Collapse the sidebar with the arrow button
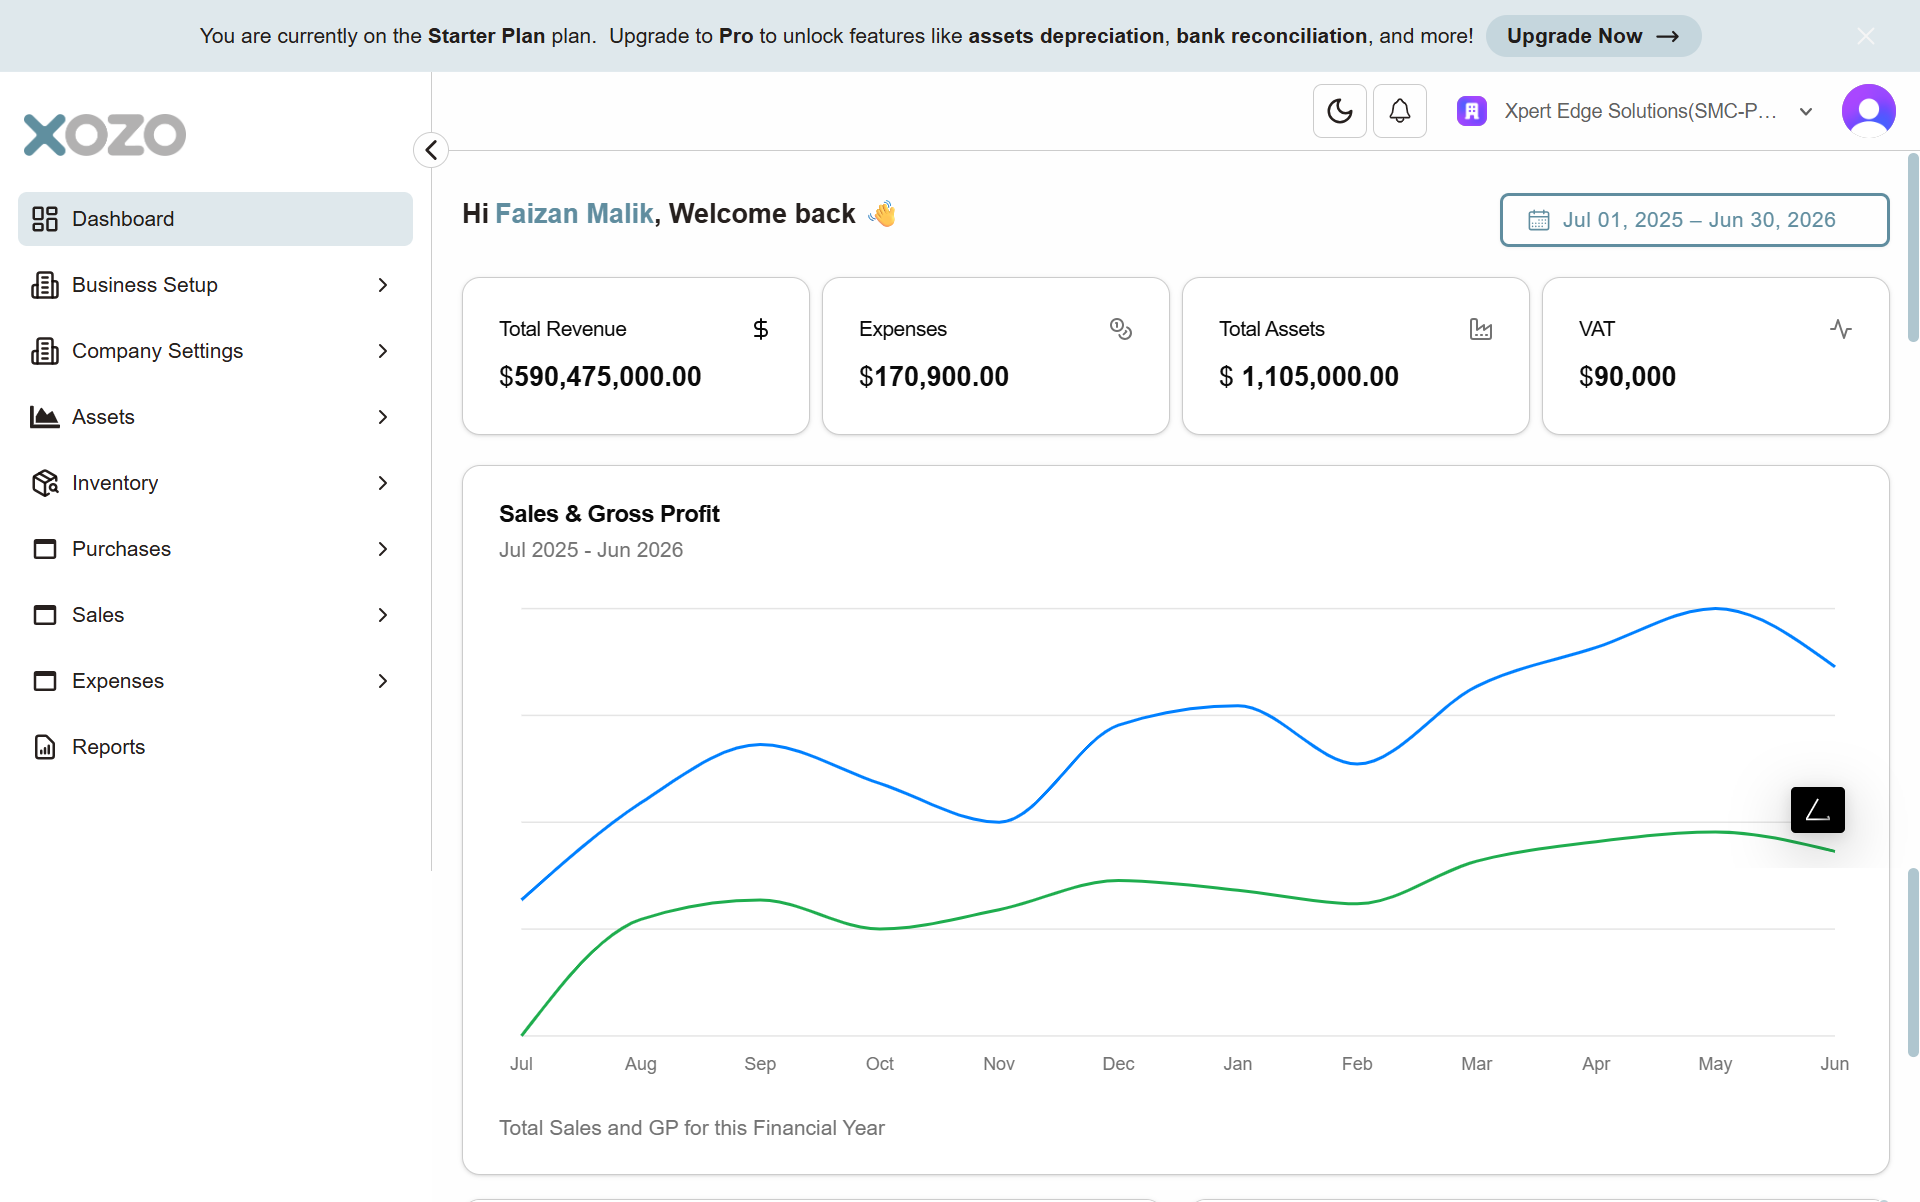The image size is (1920, 1202). (x=431, y=150)
